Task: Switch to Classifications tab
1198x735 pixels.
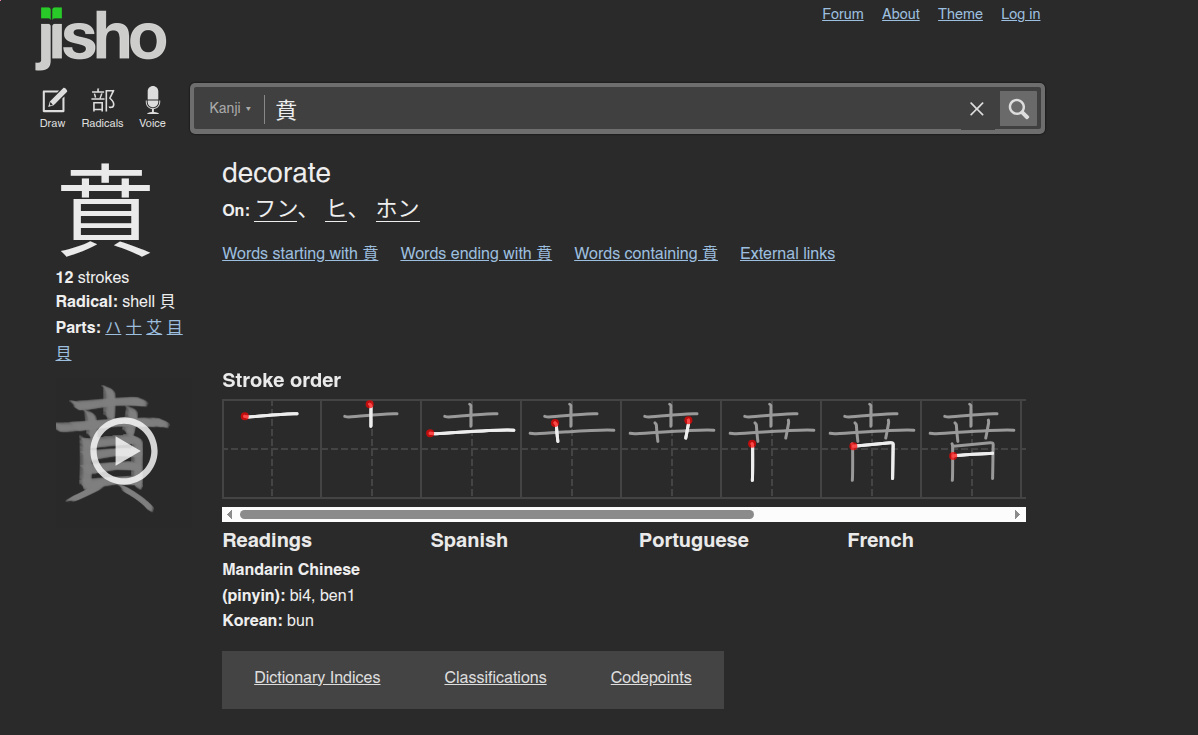Action: click(495, 678)
